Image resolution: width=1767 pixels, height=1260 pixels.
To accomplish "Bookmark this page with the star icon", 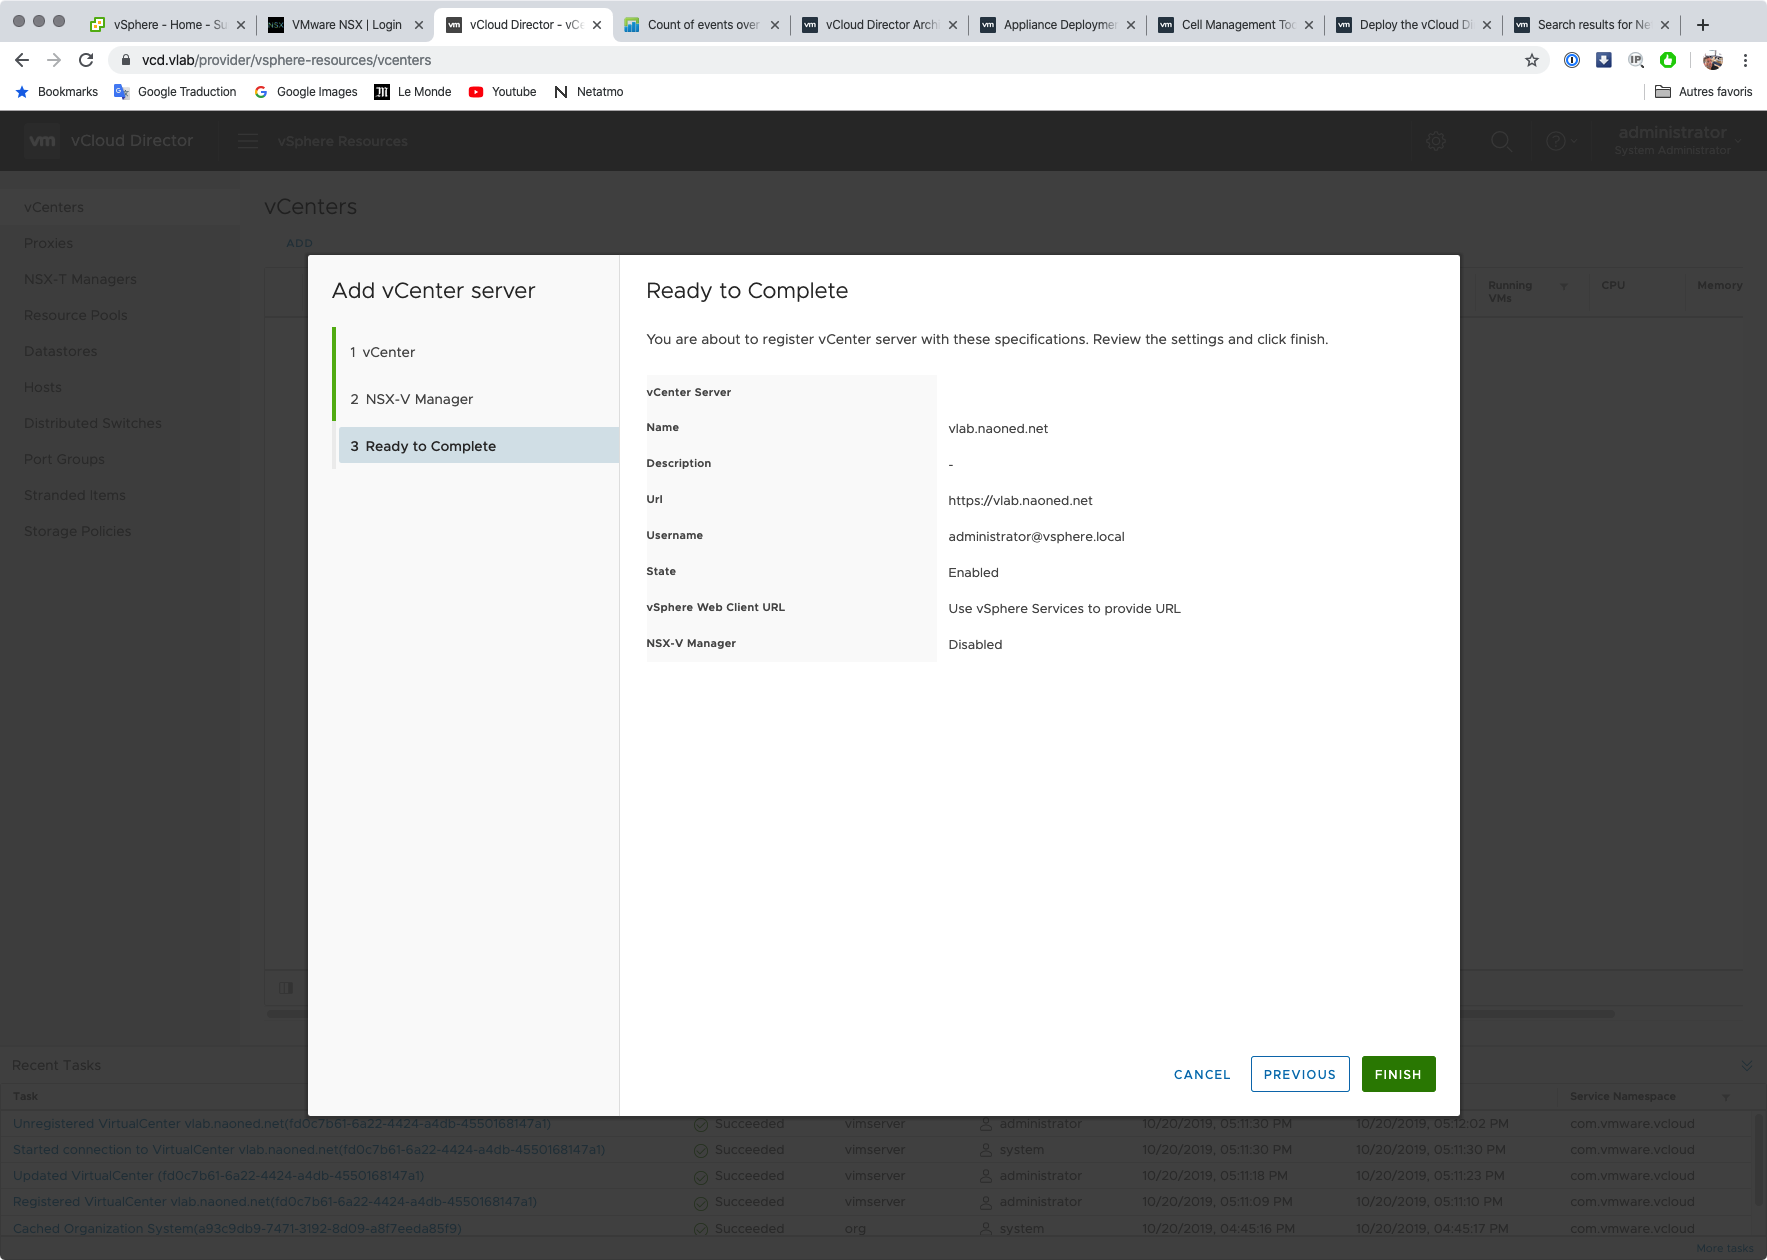I will click(1531, 60).
